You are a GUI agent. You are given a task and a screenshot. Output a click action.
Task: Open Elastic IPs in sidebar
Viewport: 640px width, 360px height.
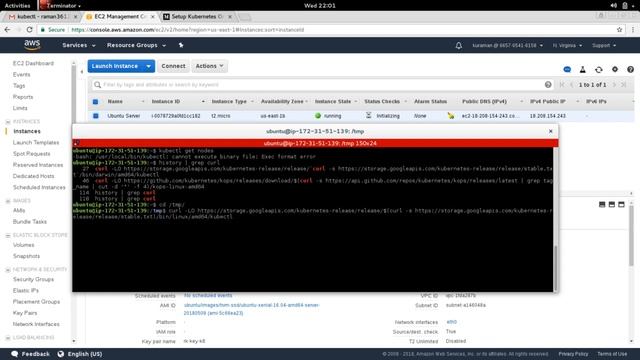tap(25, 291)
